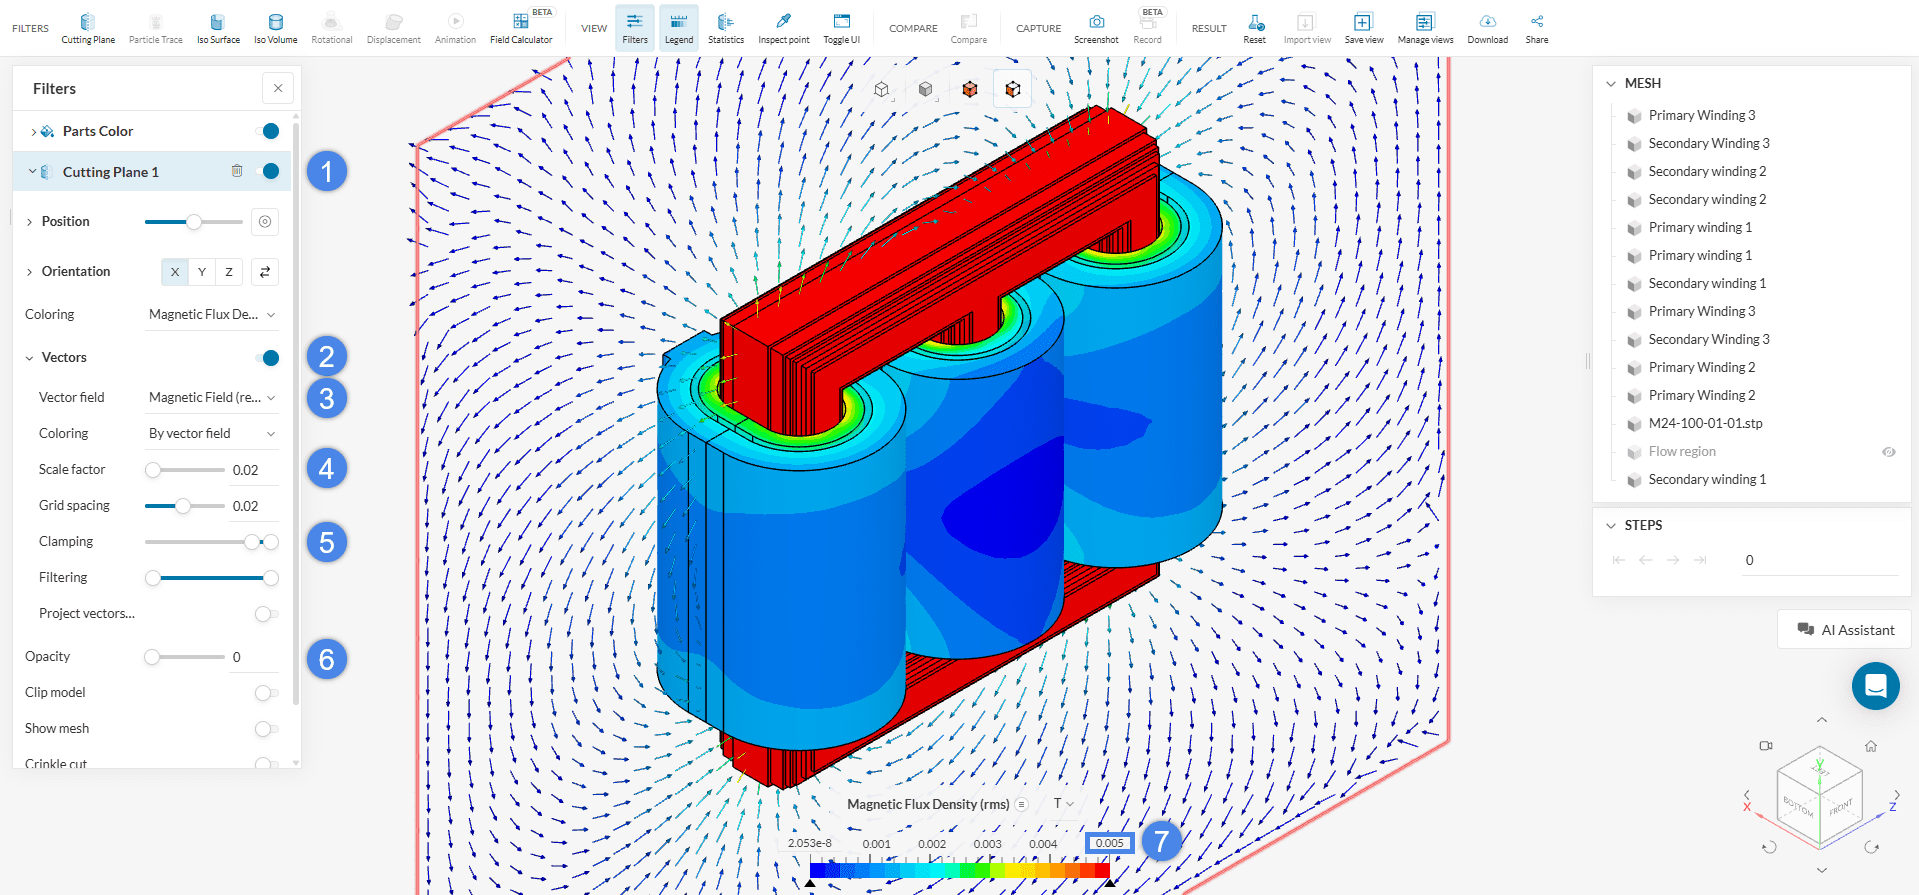Screen dimensions: 1919x895
Task: Select the Cutting Plane filter tool
Action: tap(88, 28)
